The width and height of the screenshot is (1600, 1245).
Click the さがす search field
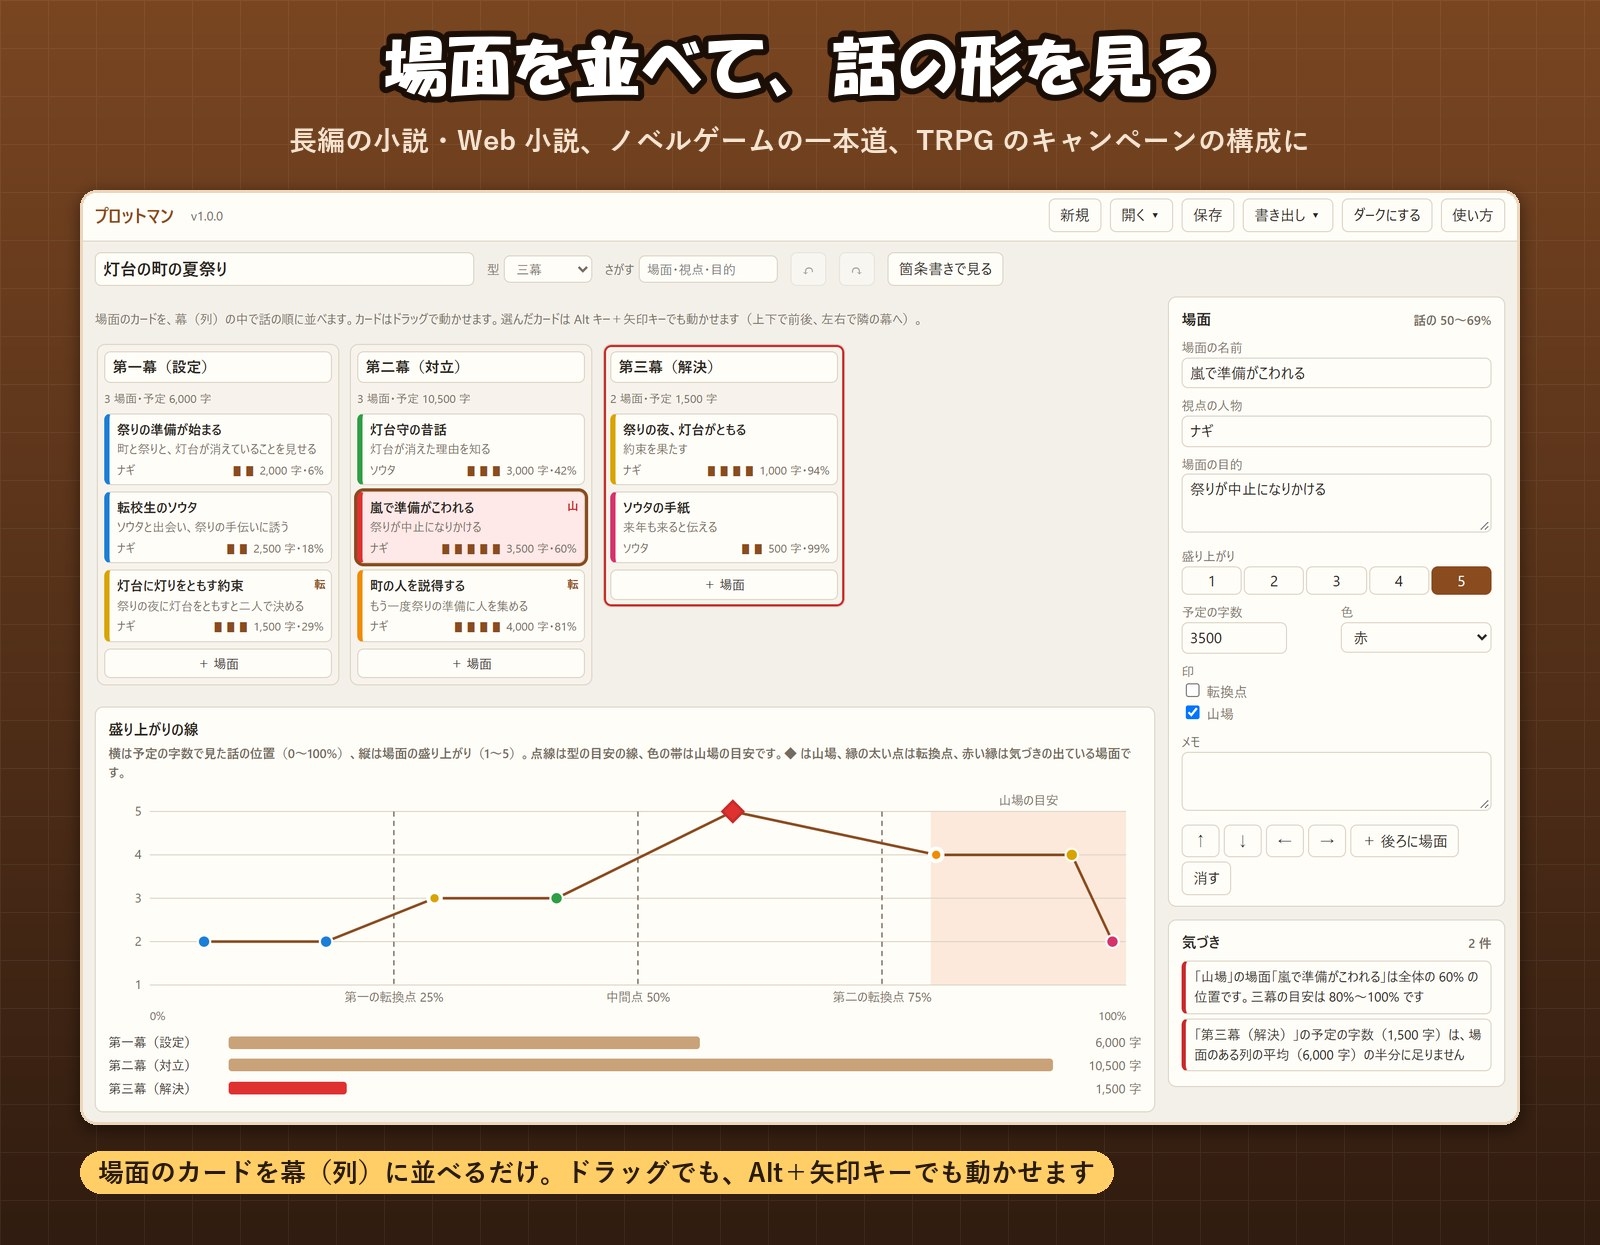click(x=708, y=269)
